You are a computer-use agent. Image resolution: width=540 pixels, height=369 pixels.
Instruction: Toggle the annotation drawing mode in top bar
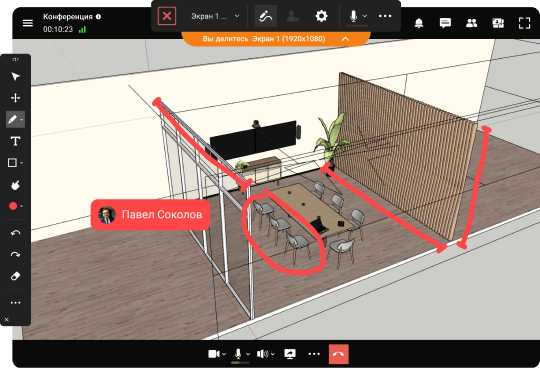click(x=266, y=16)
